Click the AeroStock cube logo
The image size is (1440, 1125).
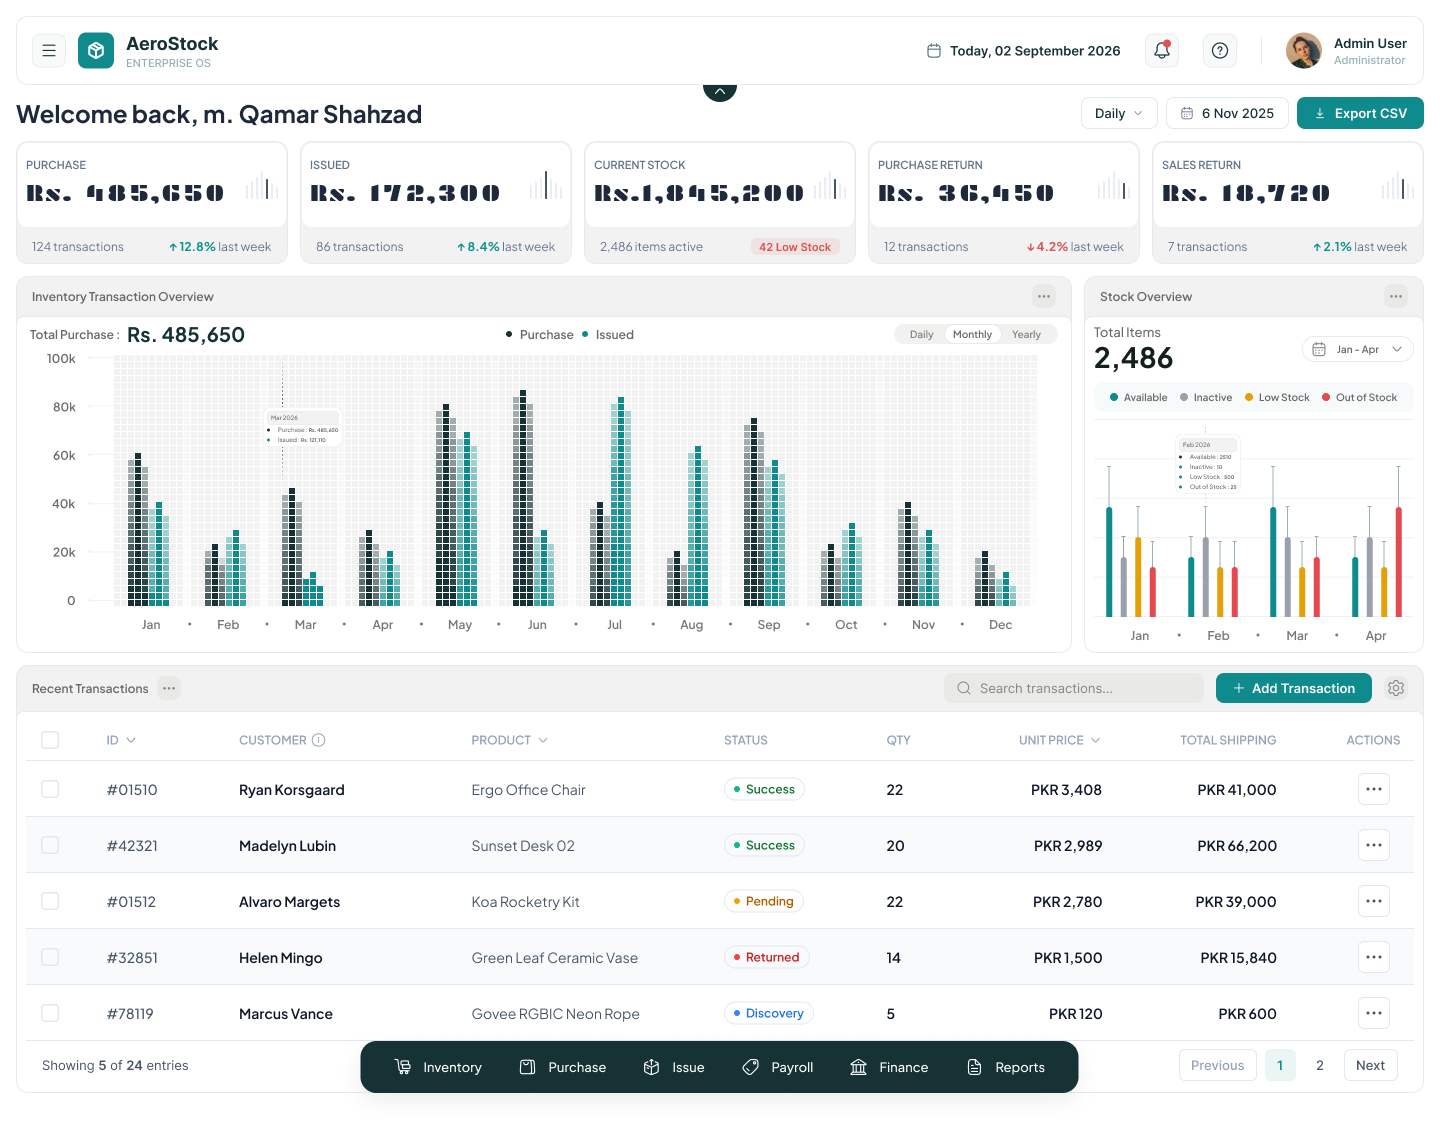(x=96, y=50)
